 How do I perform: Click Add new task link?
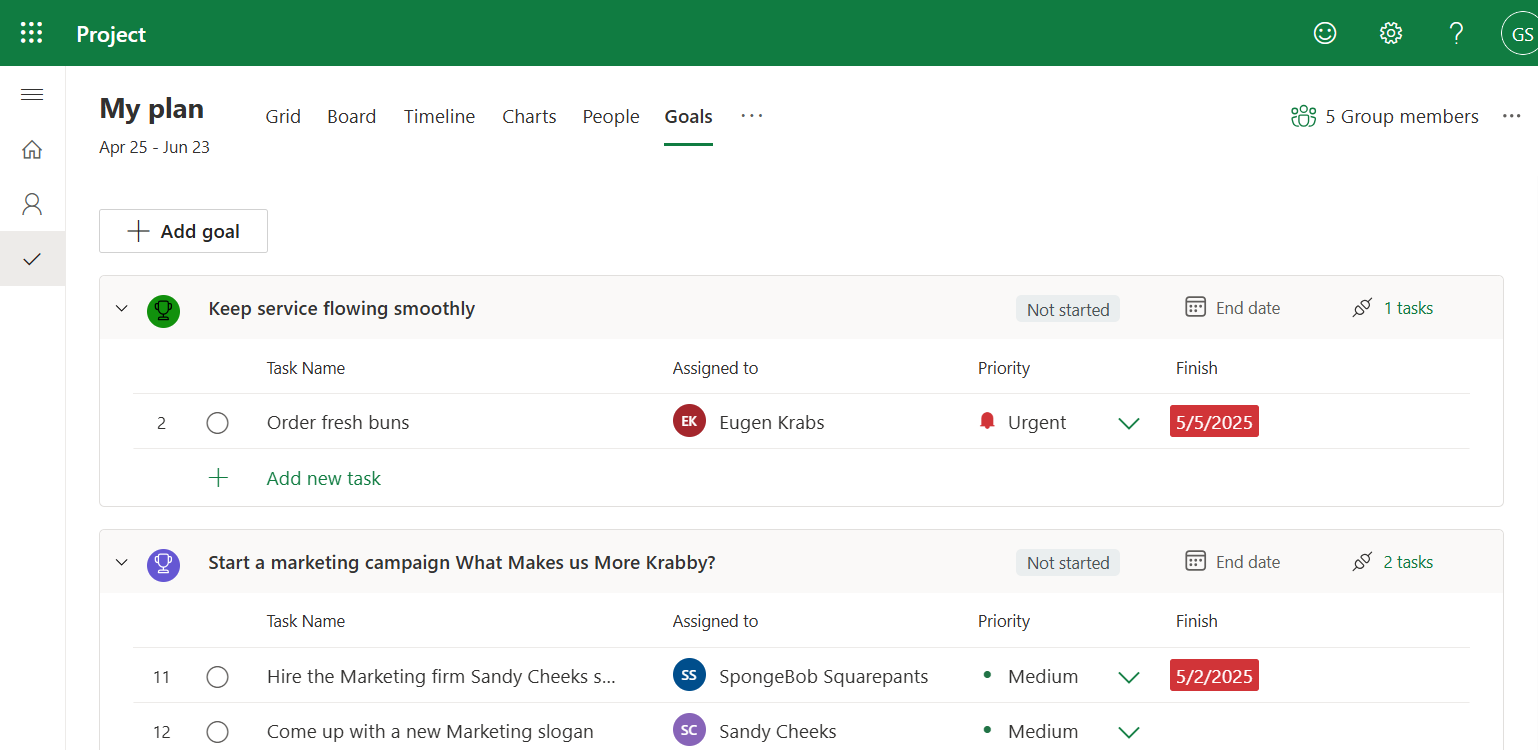coord(324,478)
